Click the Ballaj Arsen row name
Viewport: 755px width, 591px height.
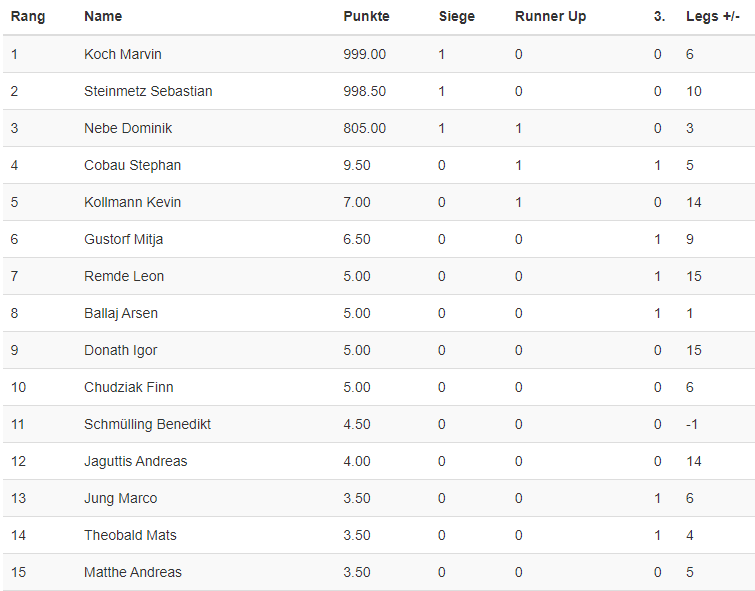pos(121,313)
